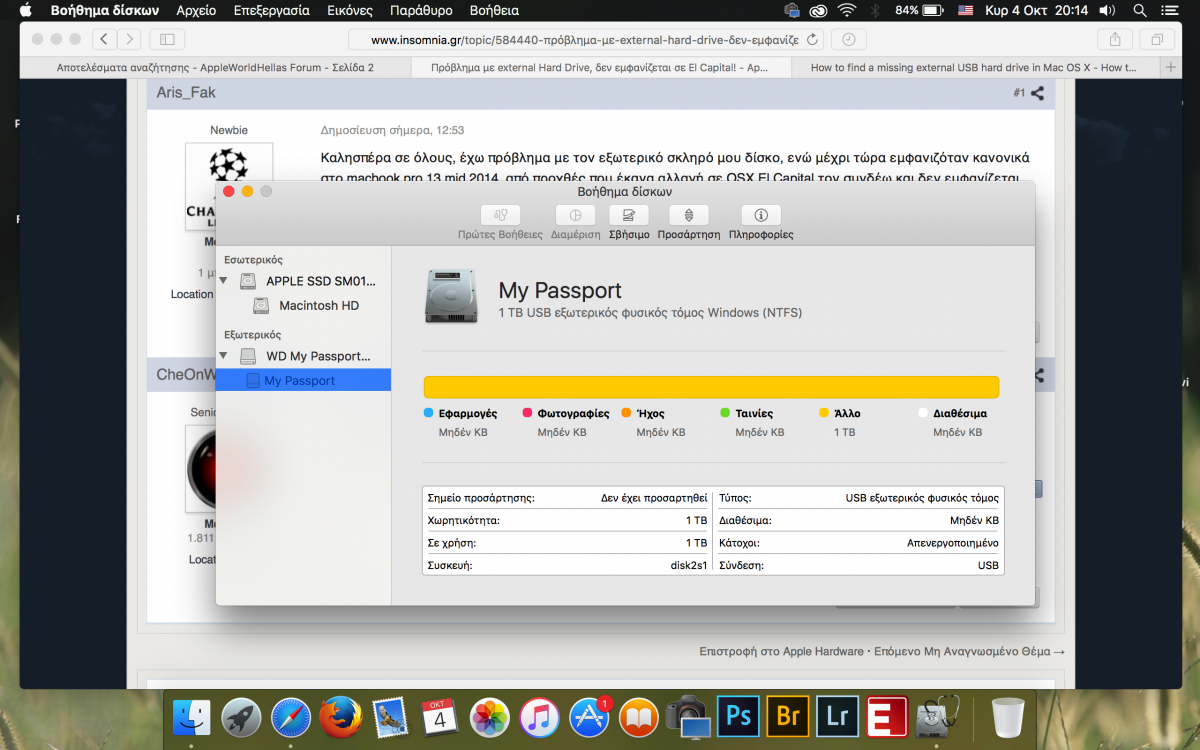Click the Safari history clock button
This screenshot has width=1200, height=750.
point(849,39)
